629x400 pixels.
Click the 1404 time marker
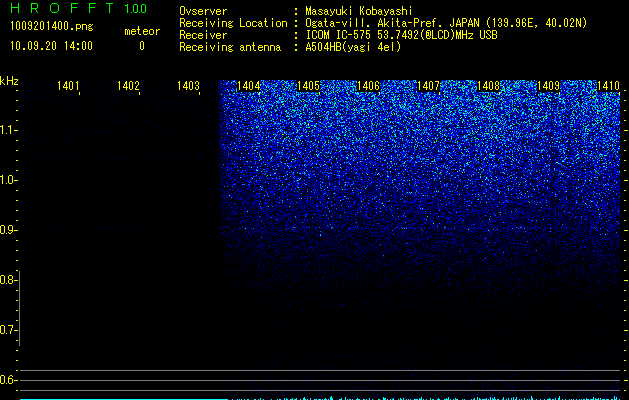pyautogui.click(x=248, y=86)
